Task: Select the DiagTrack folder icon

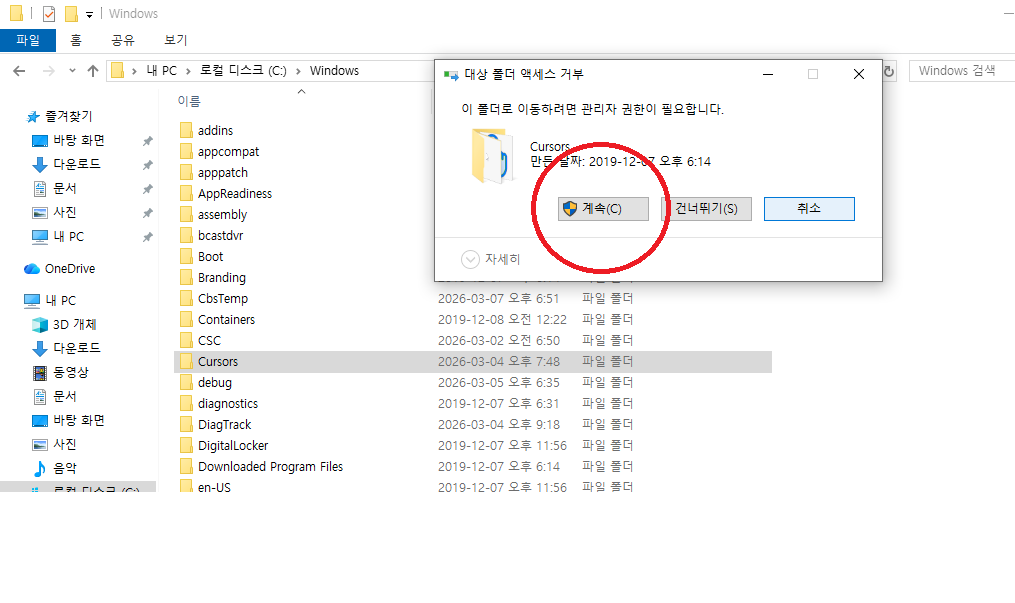Action: [x=186, y=424]
